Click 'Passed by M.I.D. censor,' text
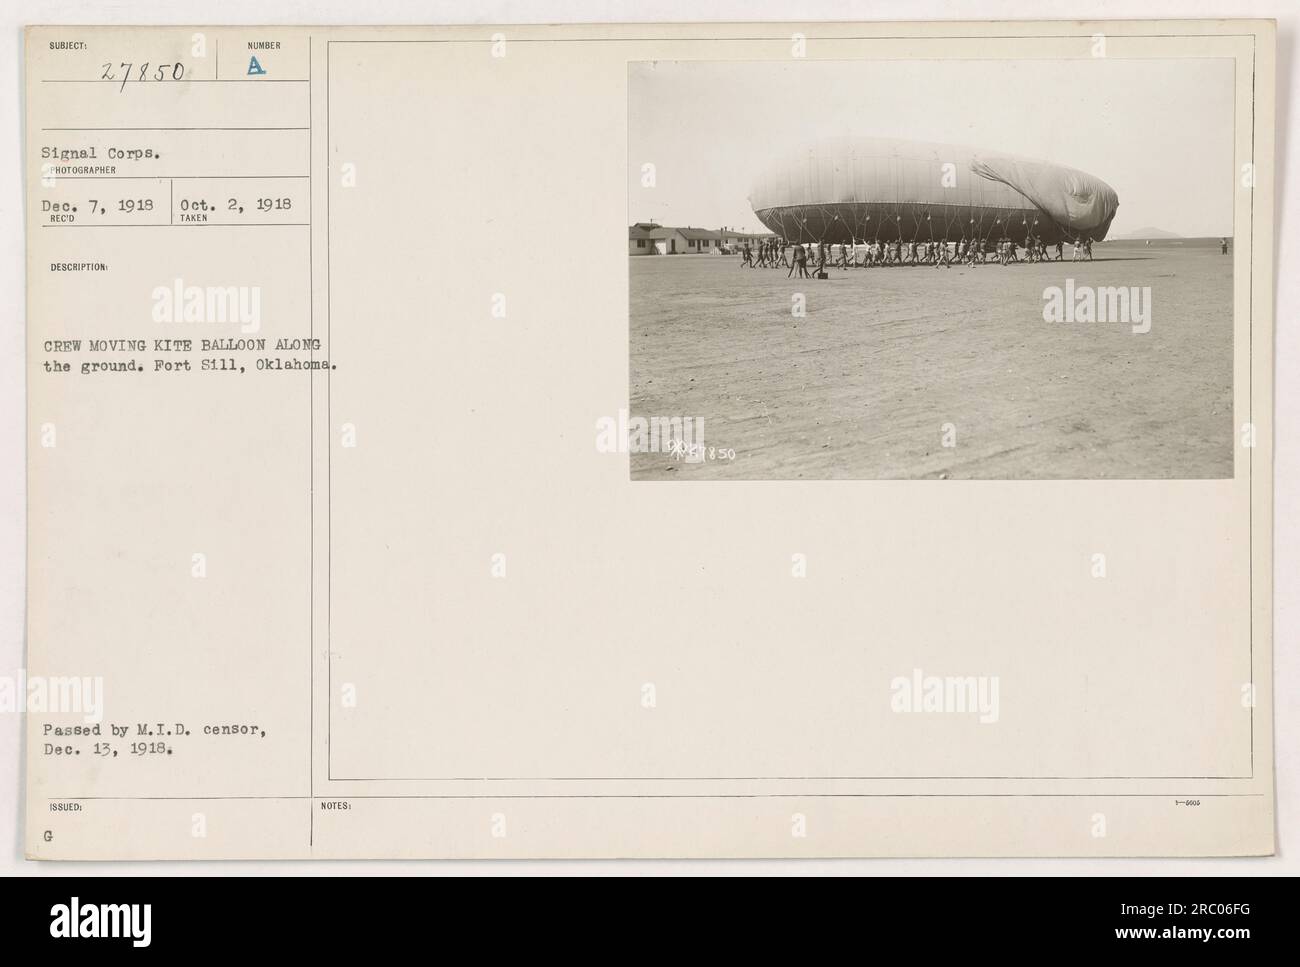The width and height of the screenshot is (1300, 967). [153, 729]
